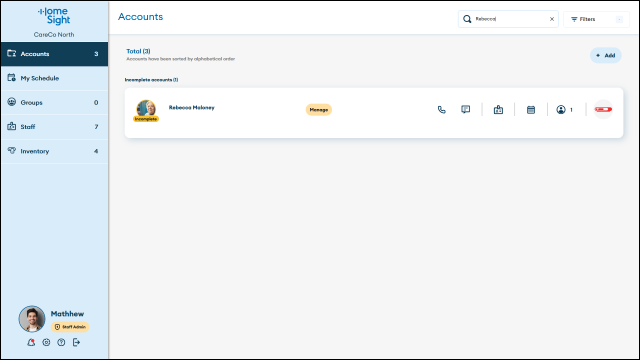This screenshot has height=360, width=640.
Task: Click the CareCo North organization name
Action: pos(54,35)
